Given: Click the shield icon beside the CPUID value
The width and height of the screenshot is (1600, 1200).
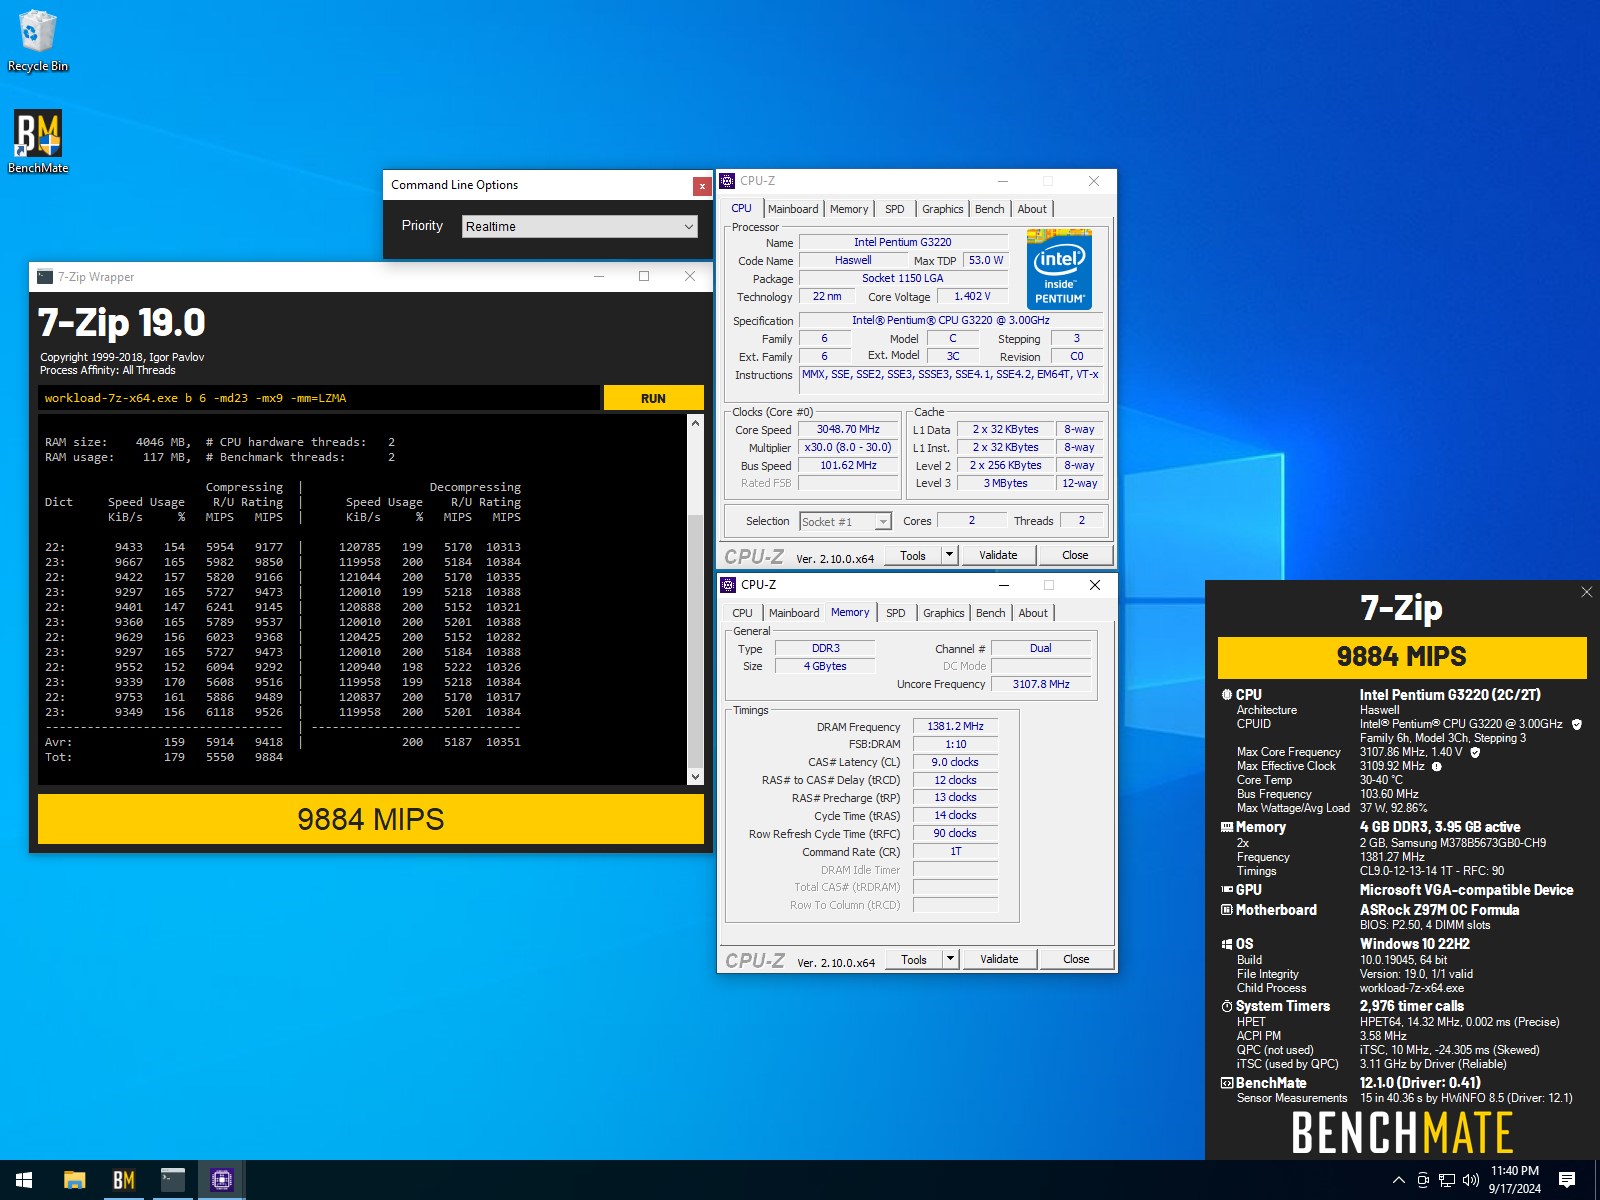Looking at the screenshot, I should [x=1576, y=724].
